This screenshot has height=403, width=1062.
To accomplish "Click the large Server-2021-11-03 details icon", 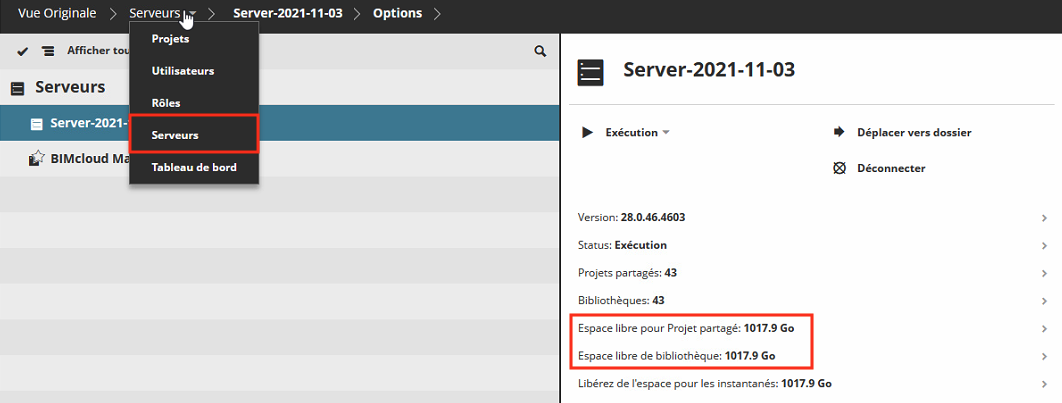I will click(x=590, y=72).
